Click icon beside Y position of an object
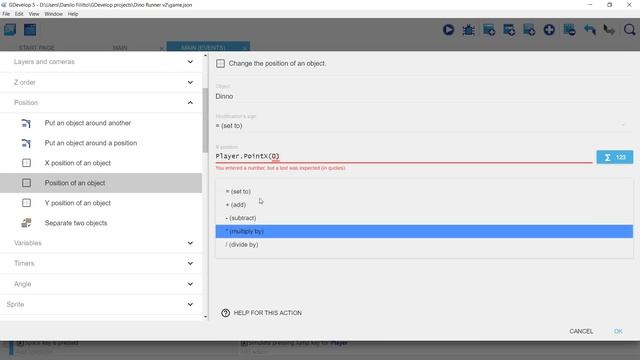 coord(26,203)
